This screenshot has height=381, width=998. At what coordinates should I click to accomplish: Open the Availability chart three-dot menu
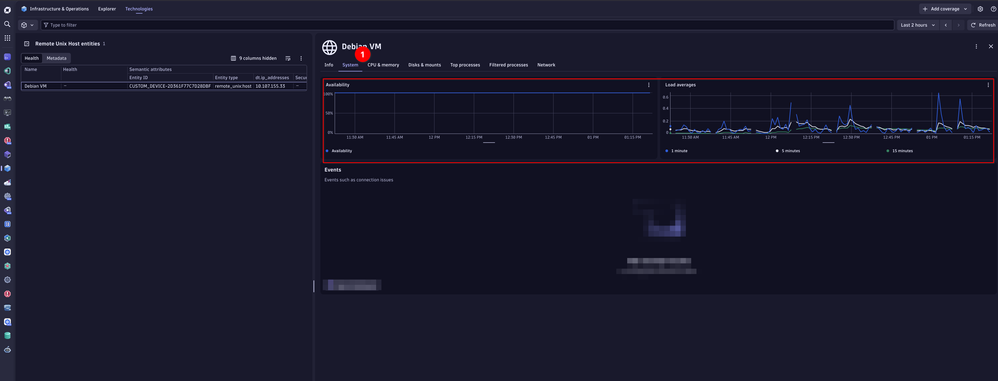(649, 85)
